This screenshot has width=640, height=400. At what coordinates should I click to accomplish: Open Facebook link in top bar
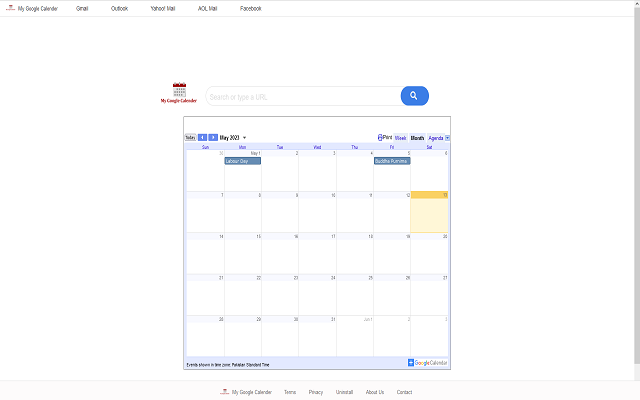(x=251, y=8)
